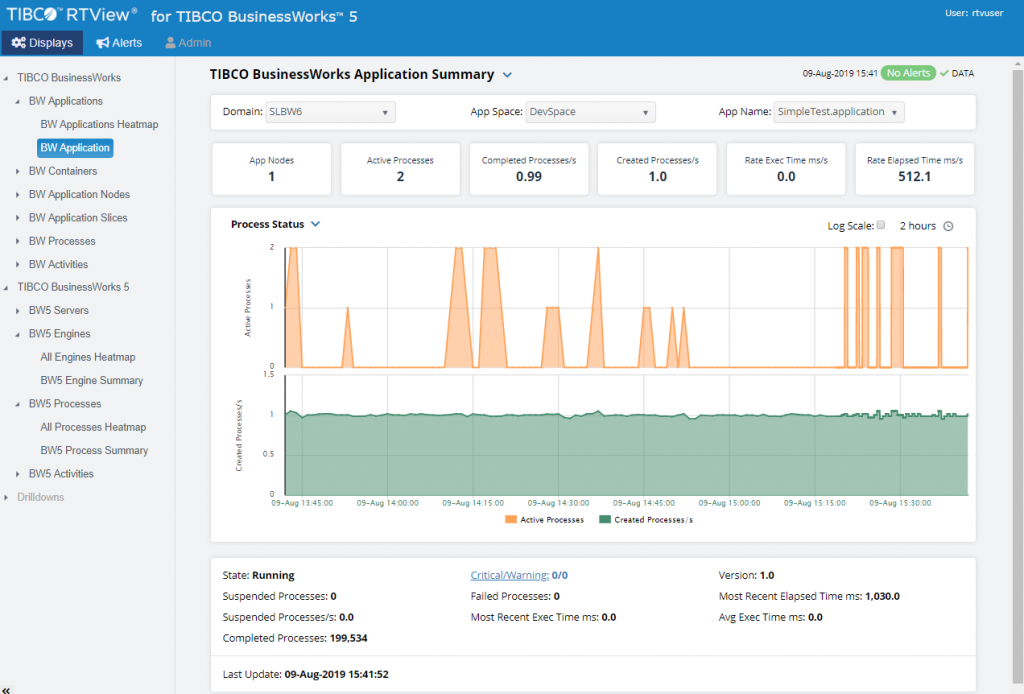Image resolution: width=1024 pixels, height=694 pixels.
Task: Click the Completed Processes/s metric card
Action: click(x=528, y=169)
